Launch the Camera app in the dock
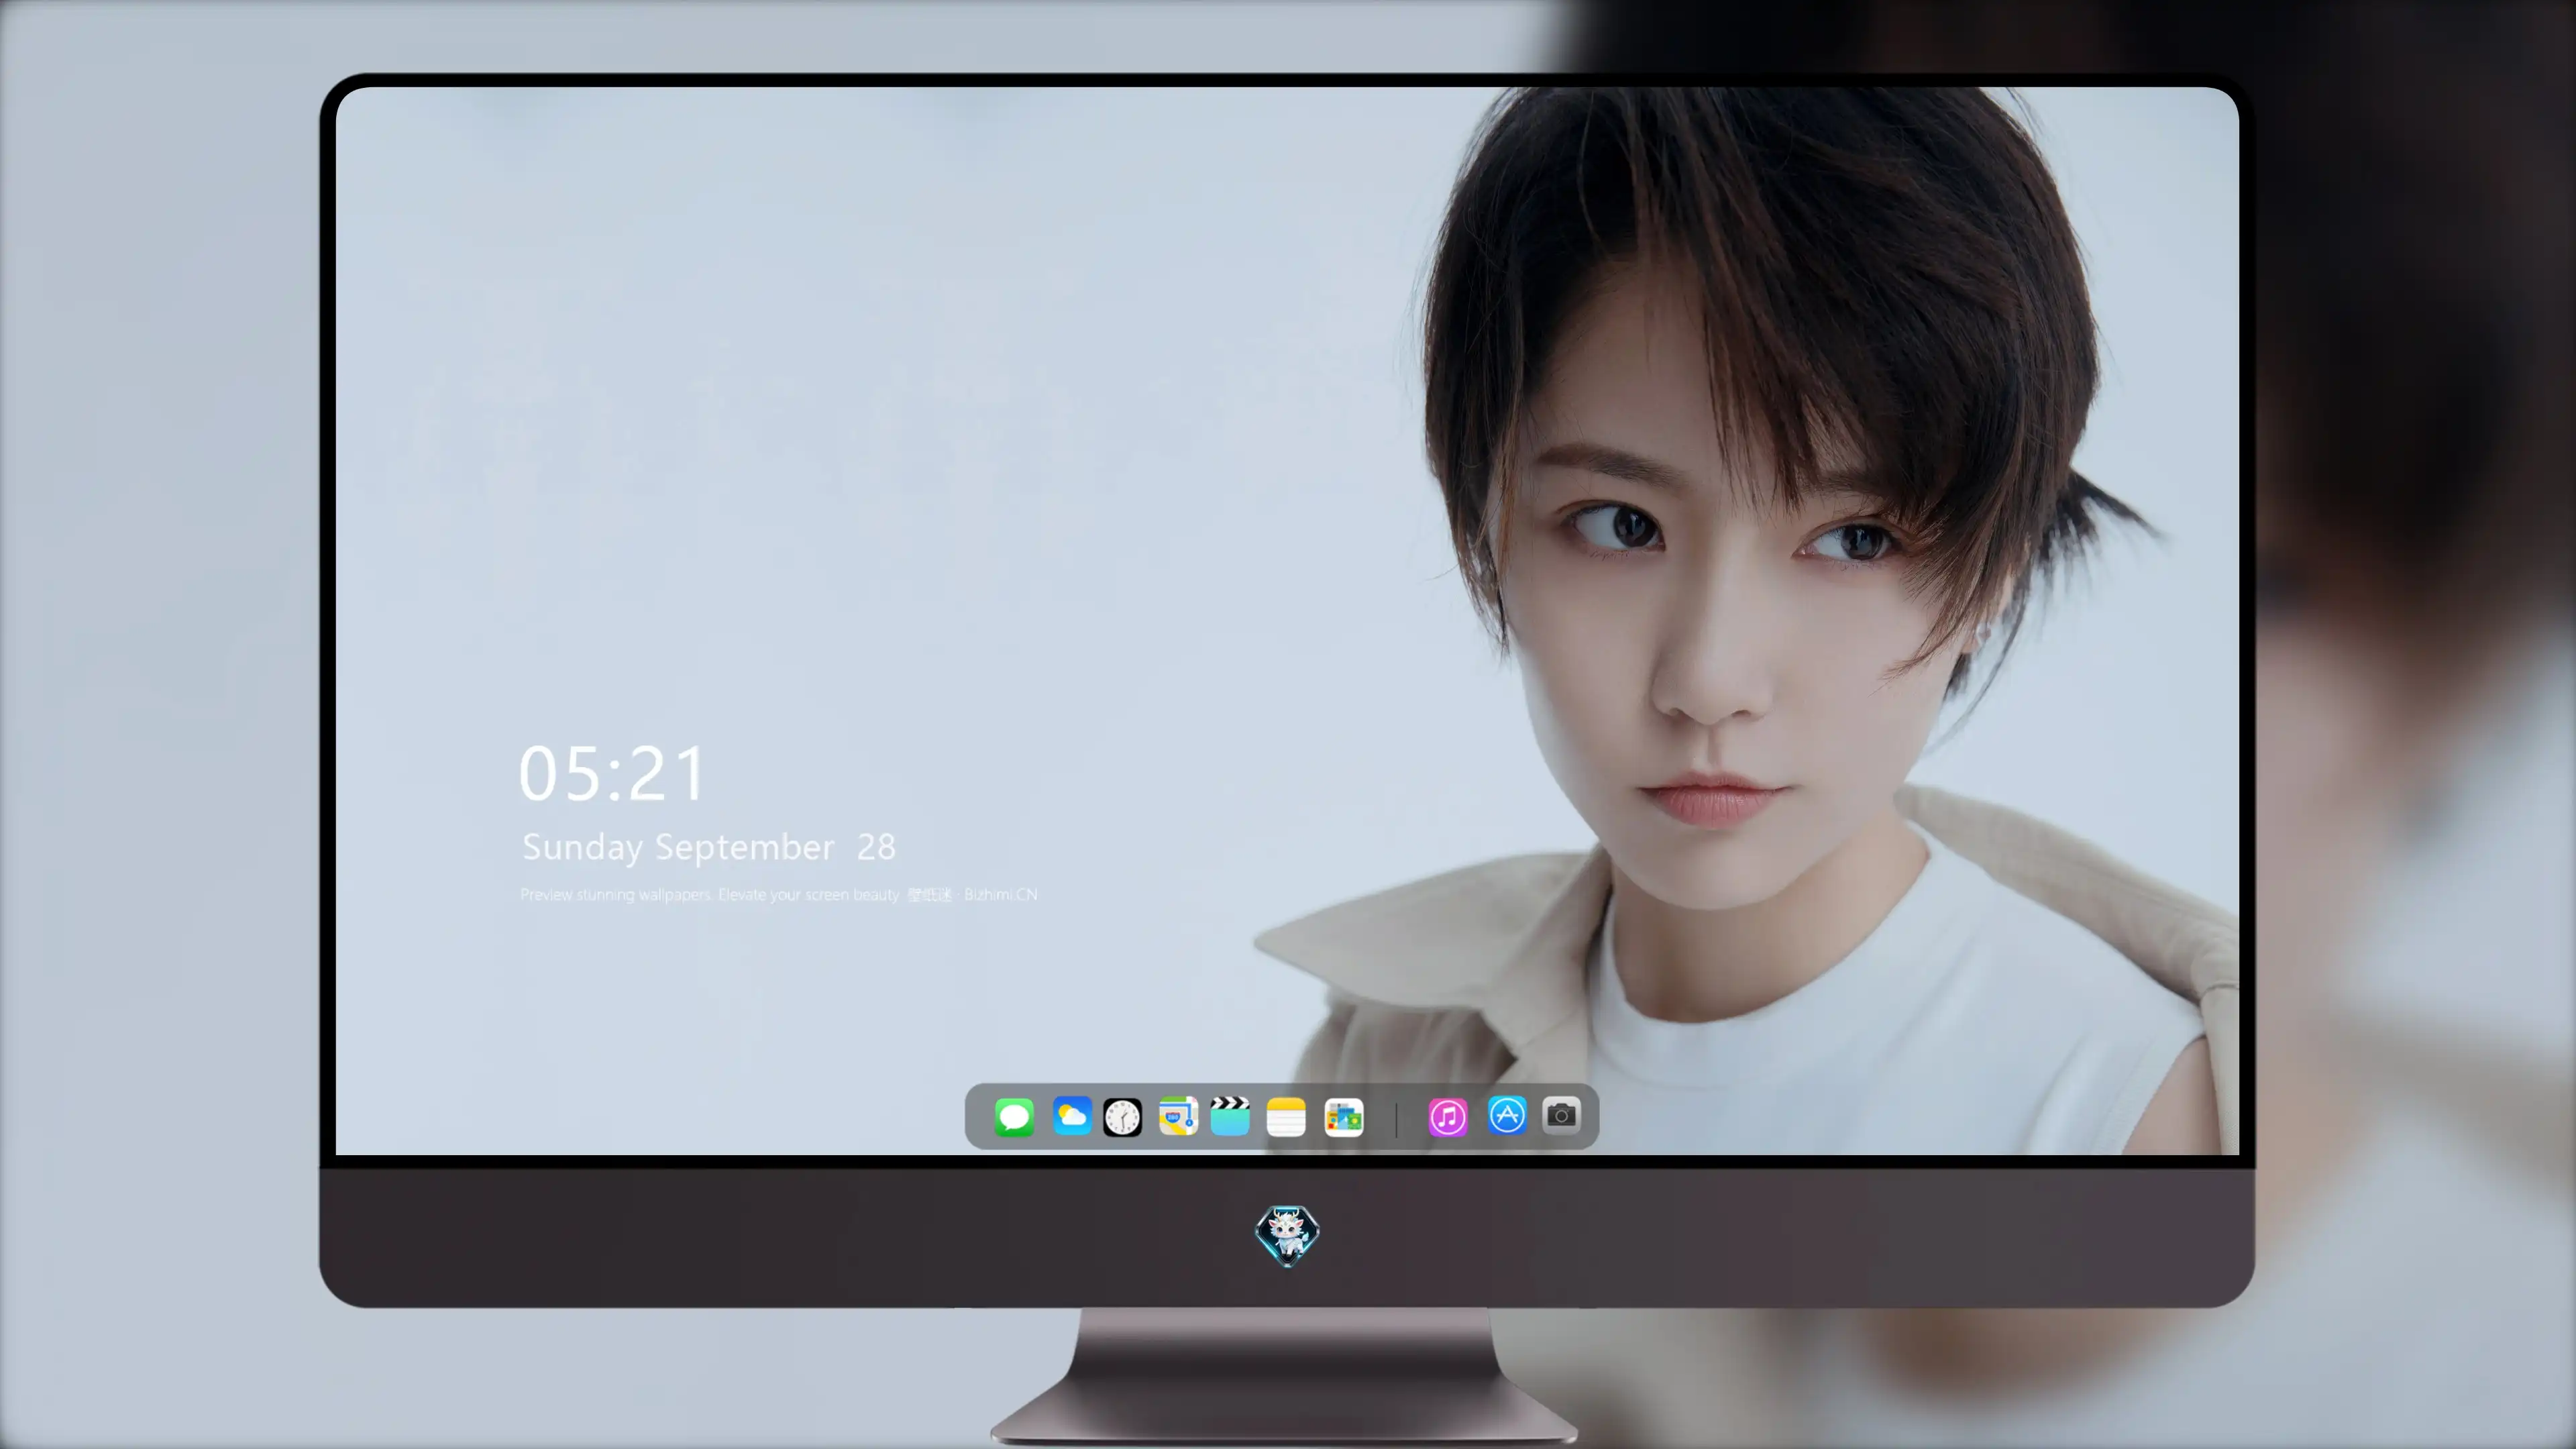 point(1561,1115)
